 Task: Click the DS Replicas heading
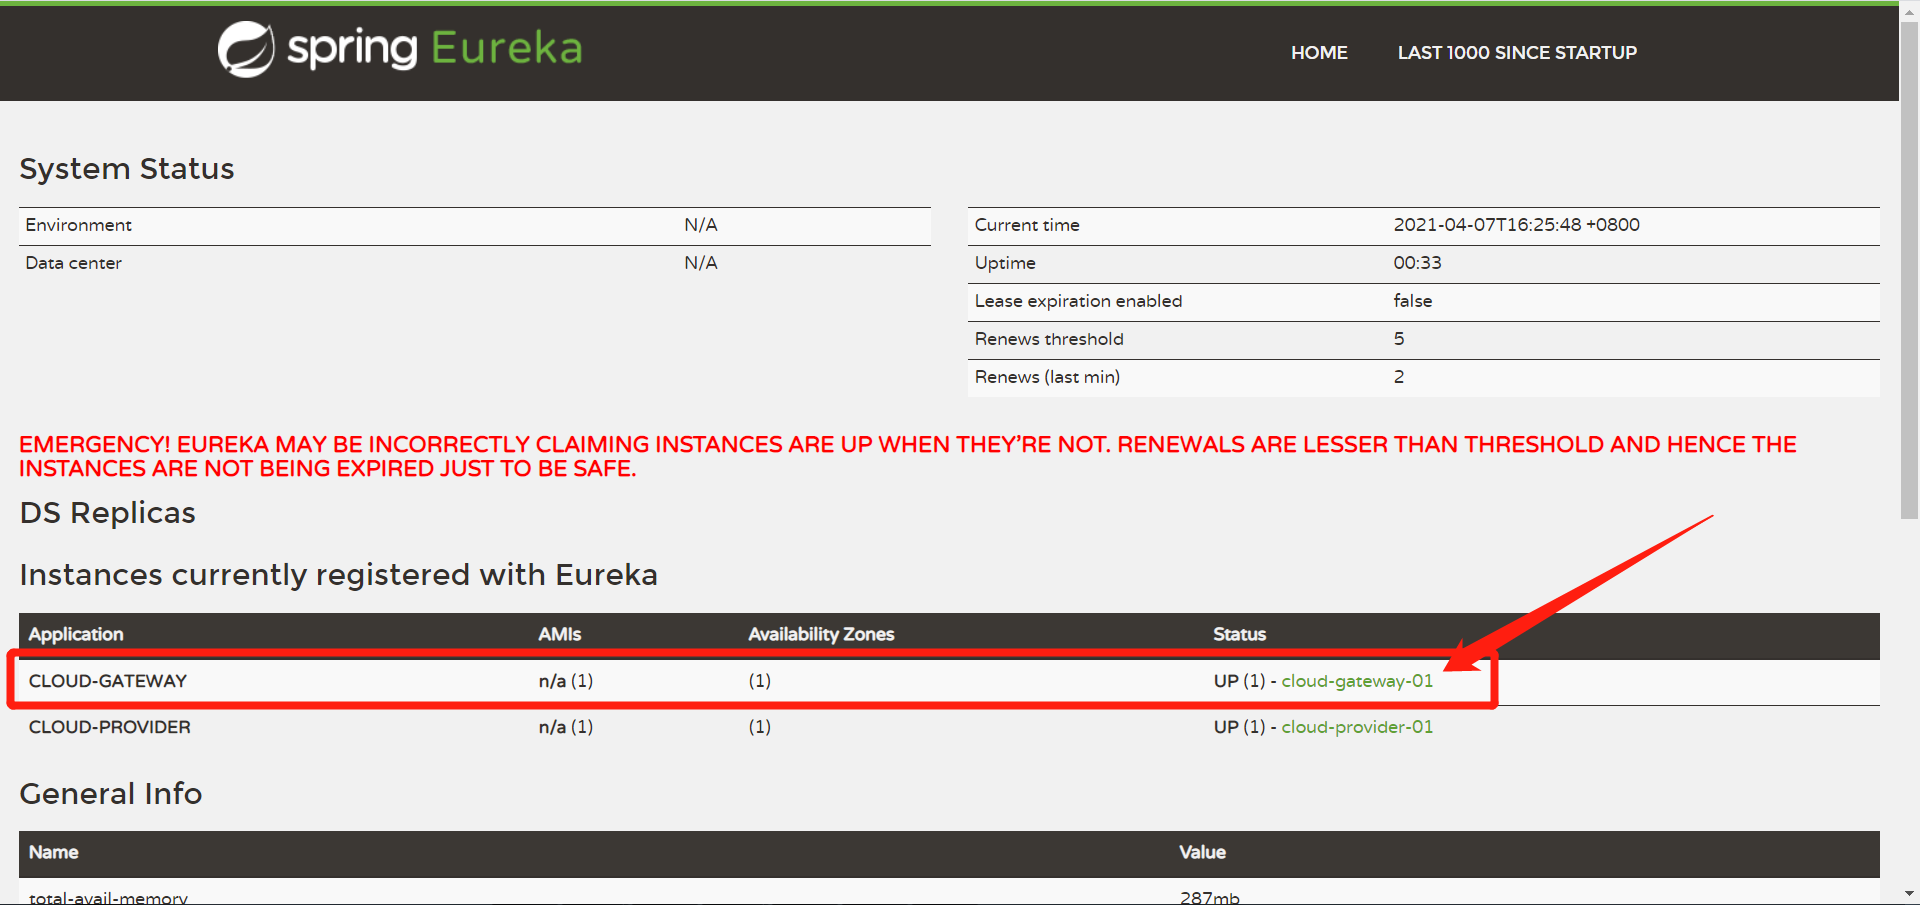pyautogui.click(x=108, y=513)
